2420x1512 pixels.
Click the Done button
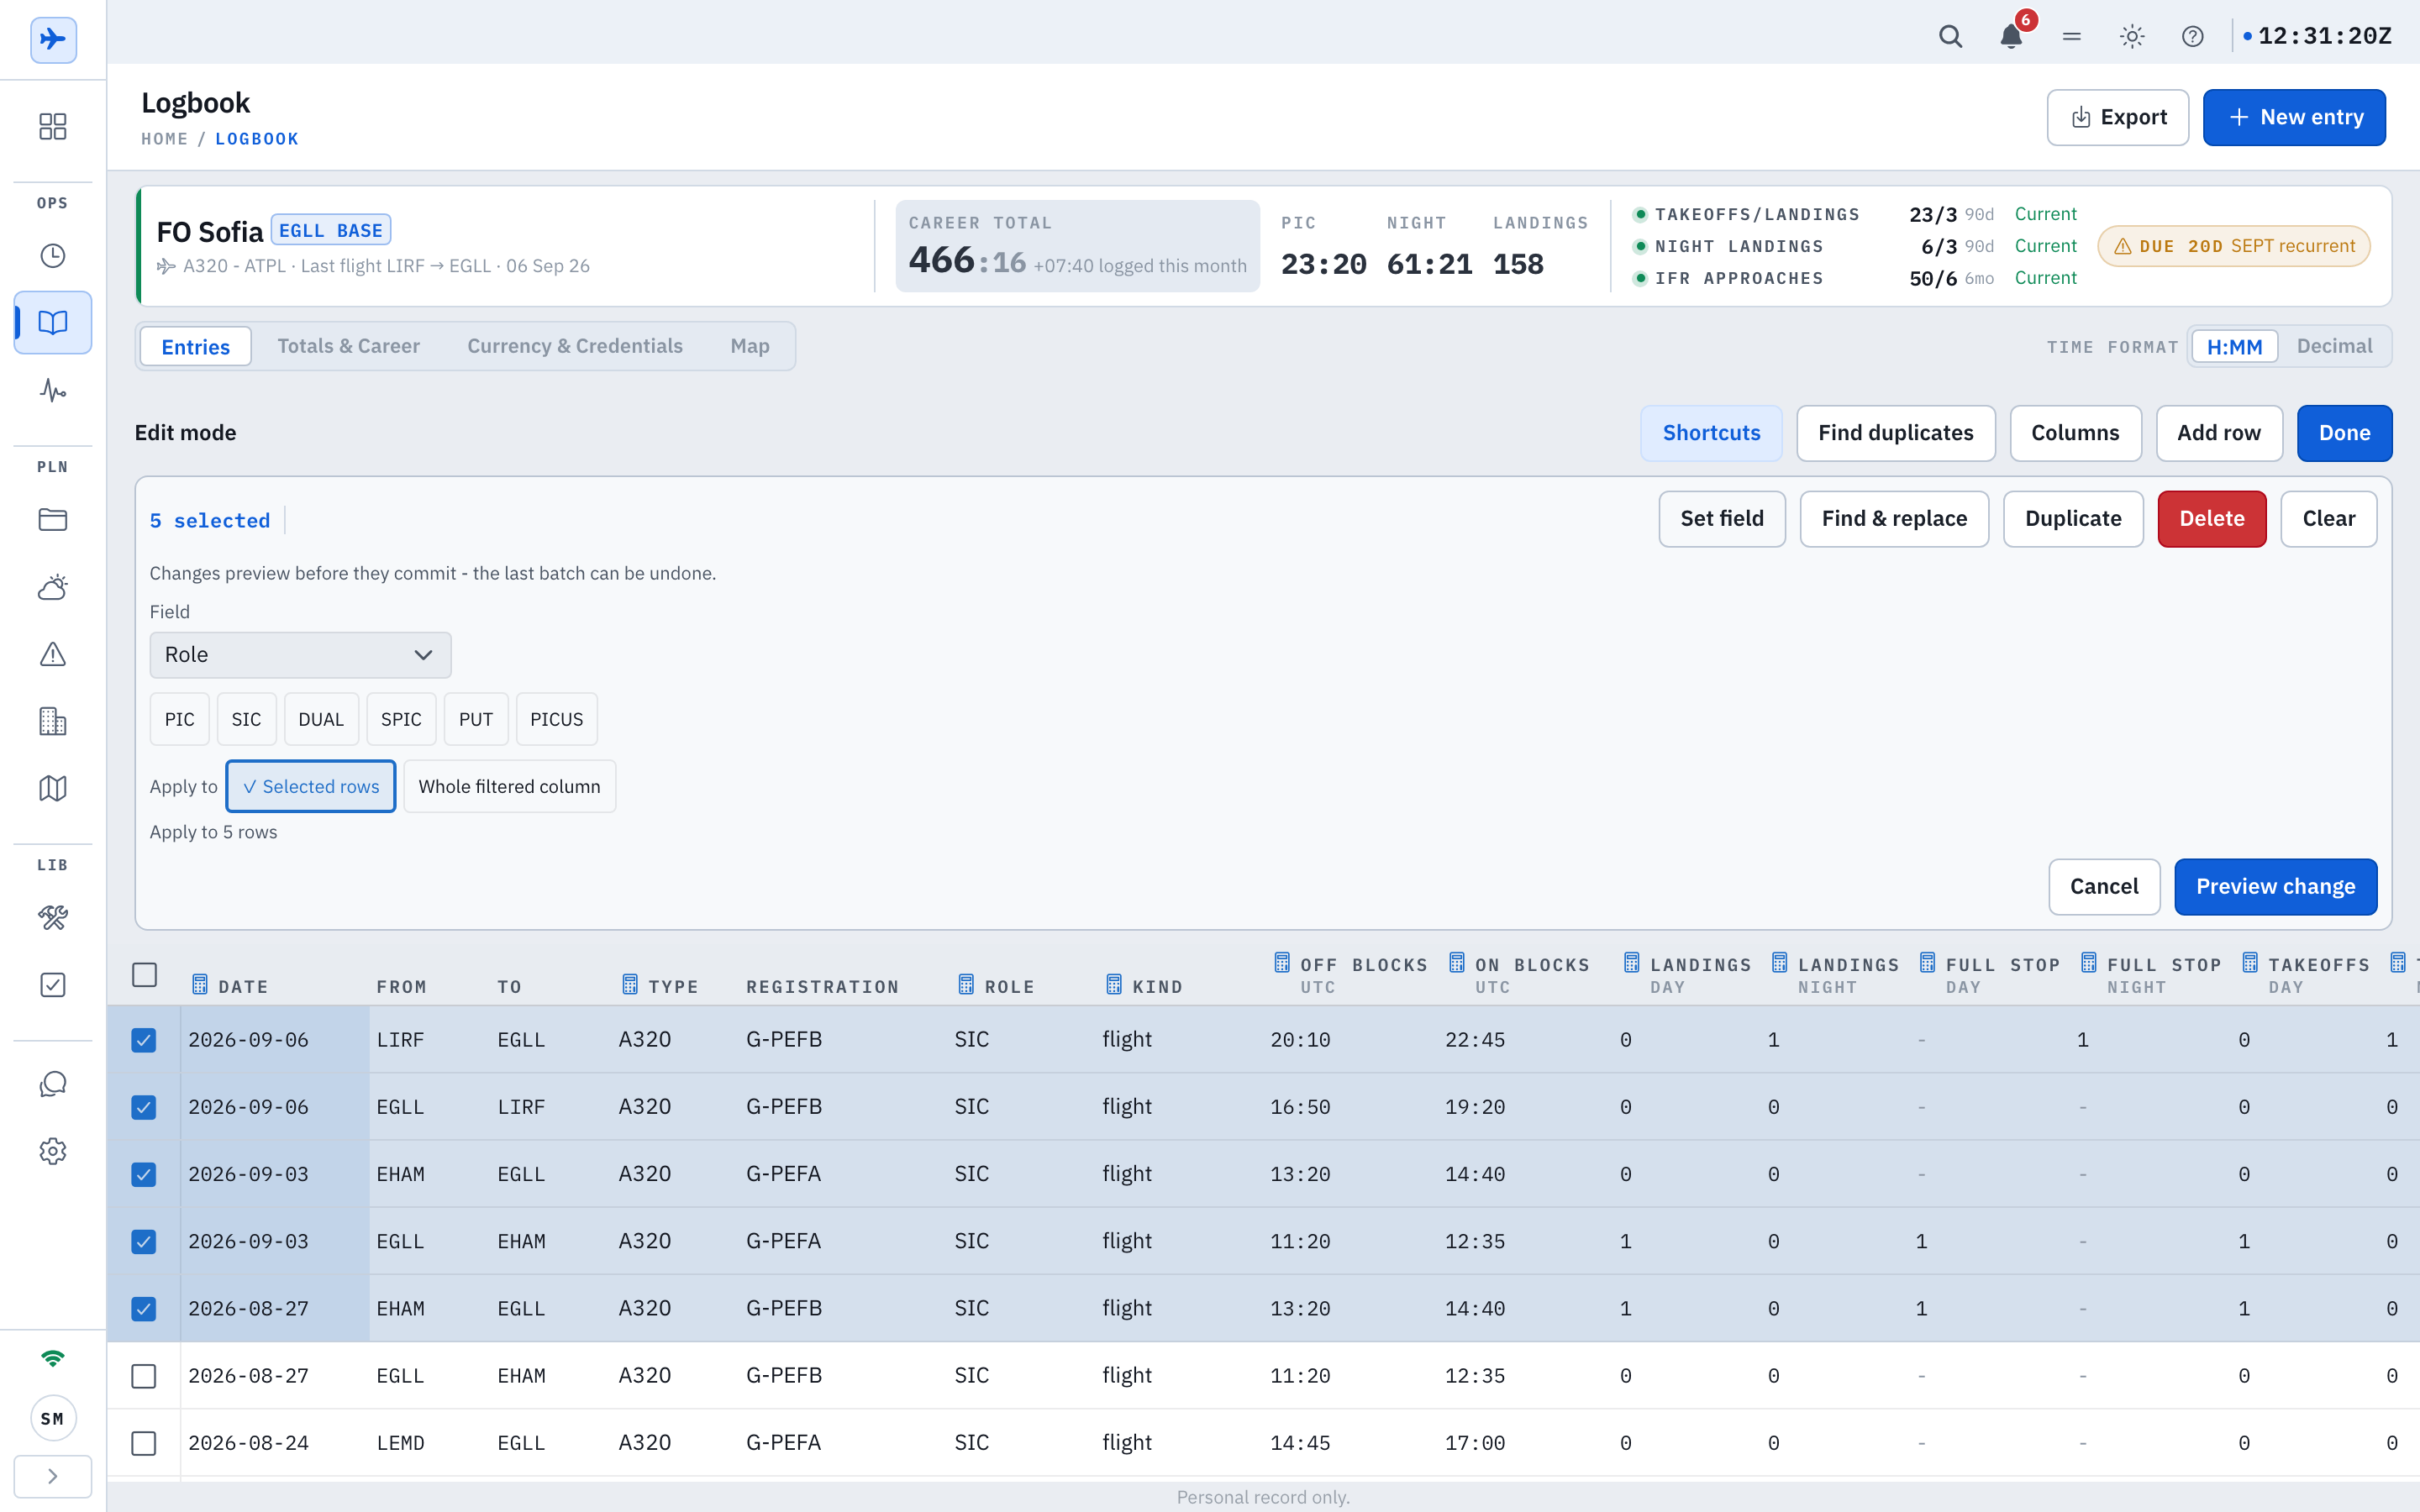click(2344, 433)
